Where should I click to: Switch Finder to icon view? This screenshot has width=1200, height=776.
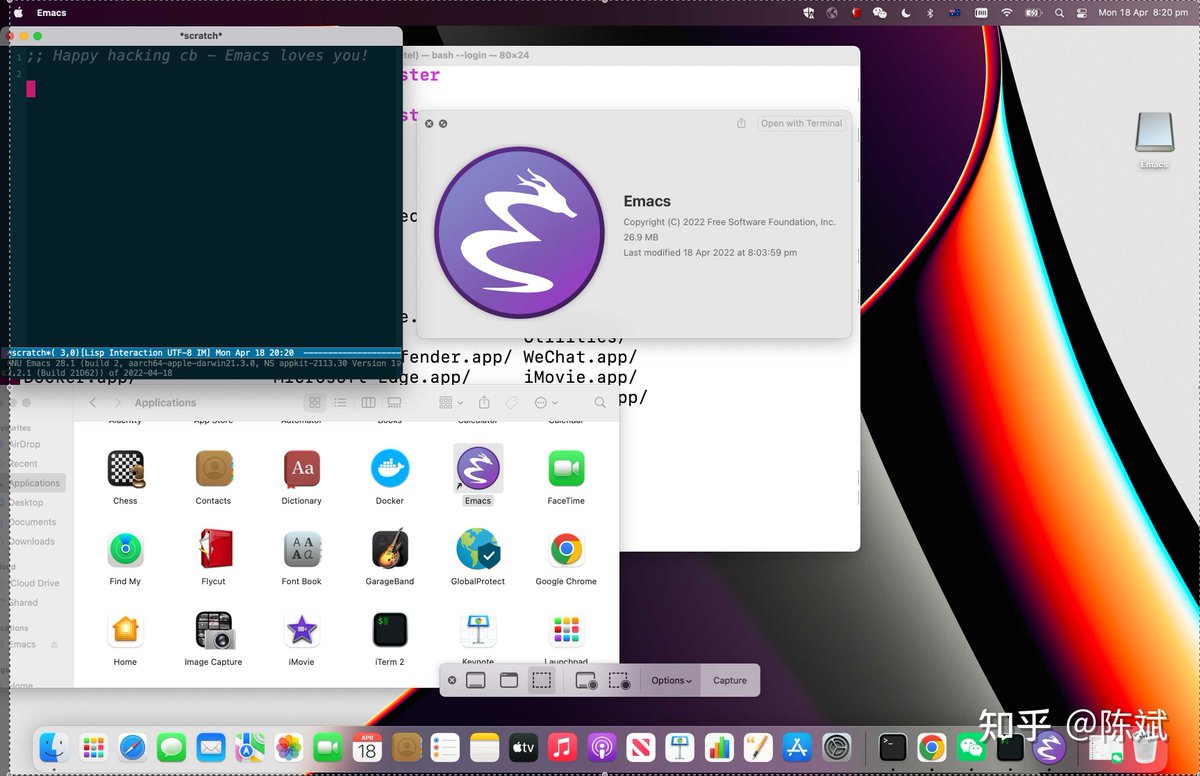click(x=315, y=402)
